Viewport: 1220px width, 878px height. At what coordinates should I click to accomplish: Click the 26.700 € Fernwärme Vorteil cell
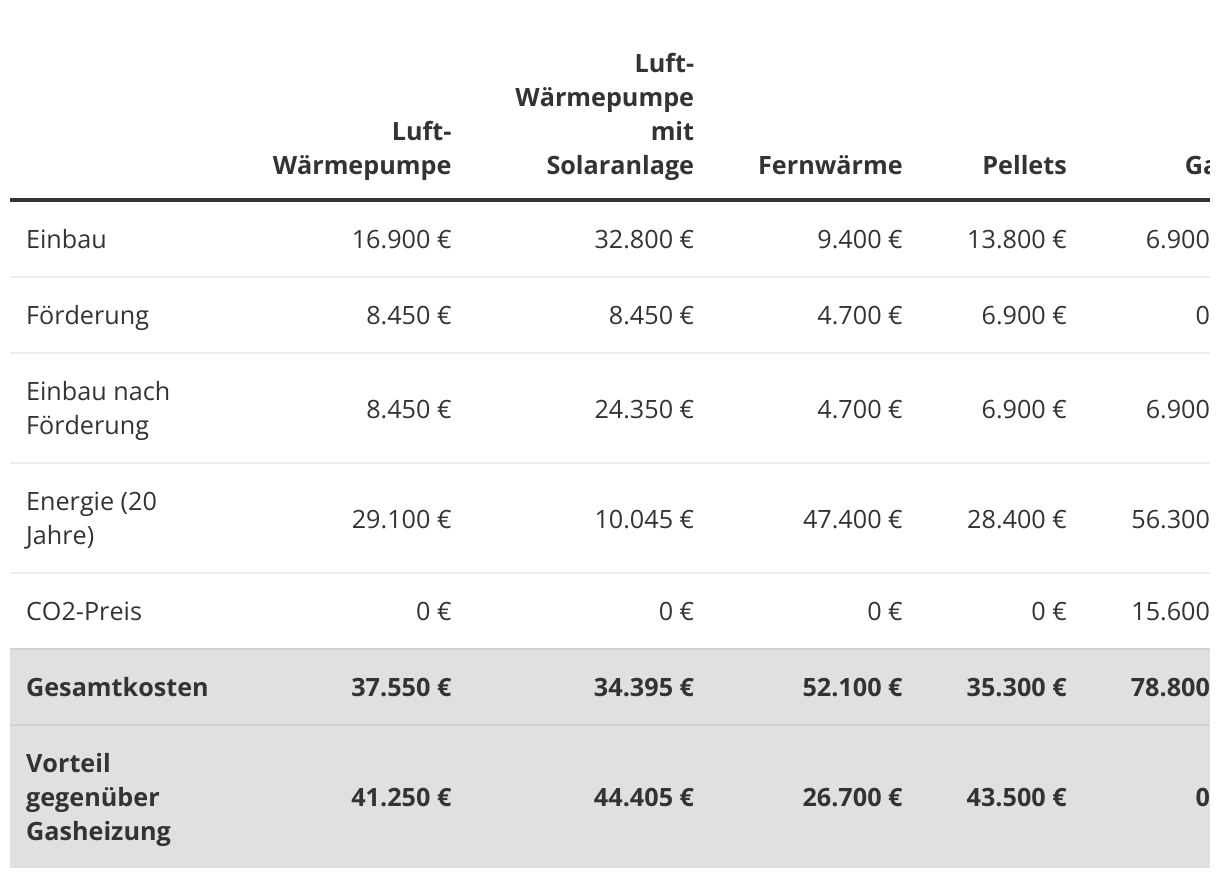pyautogui.click(x=853, y=797)
